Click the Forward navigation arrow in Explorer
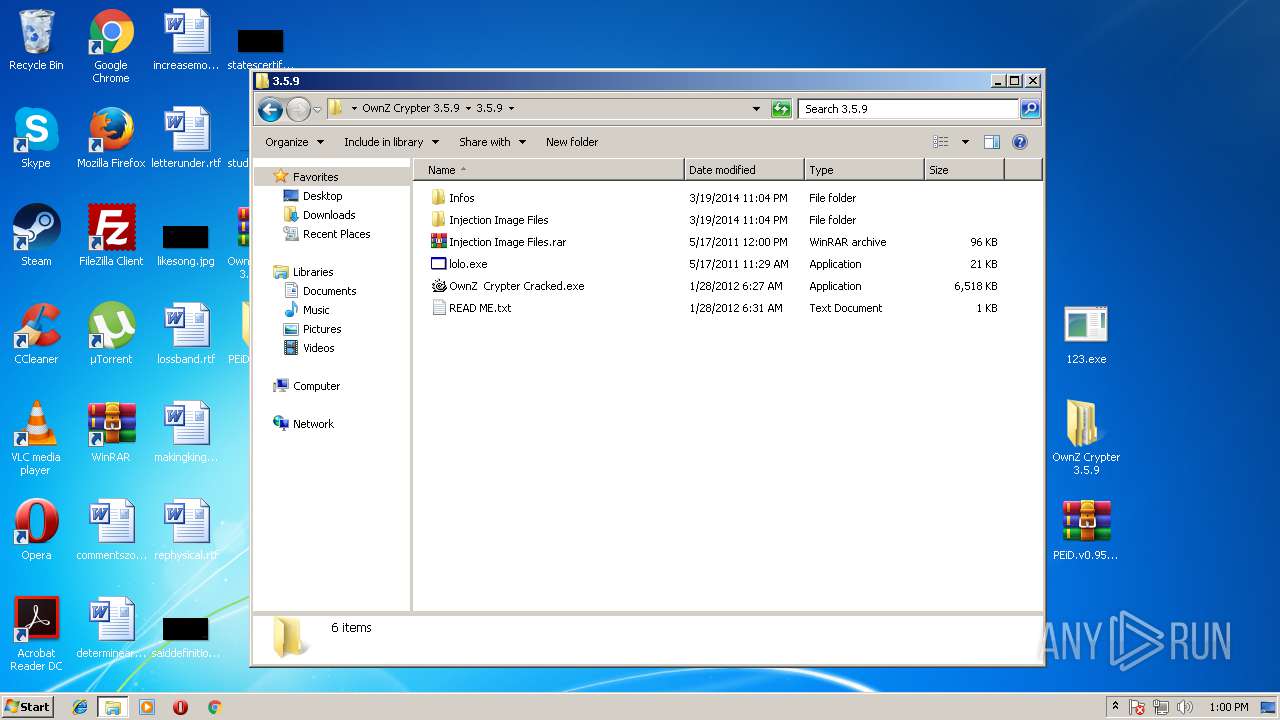Screen dimensions: 1280x720 [x=298, y=109]
